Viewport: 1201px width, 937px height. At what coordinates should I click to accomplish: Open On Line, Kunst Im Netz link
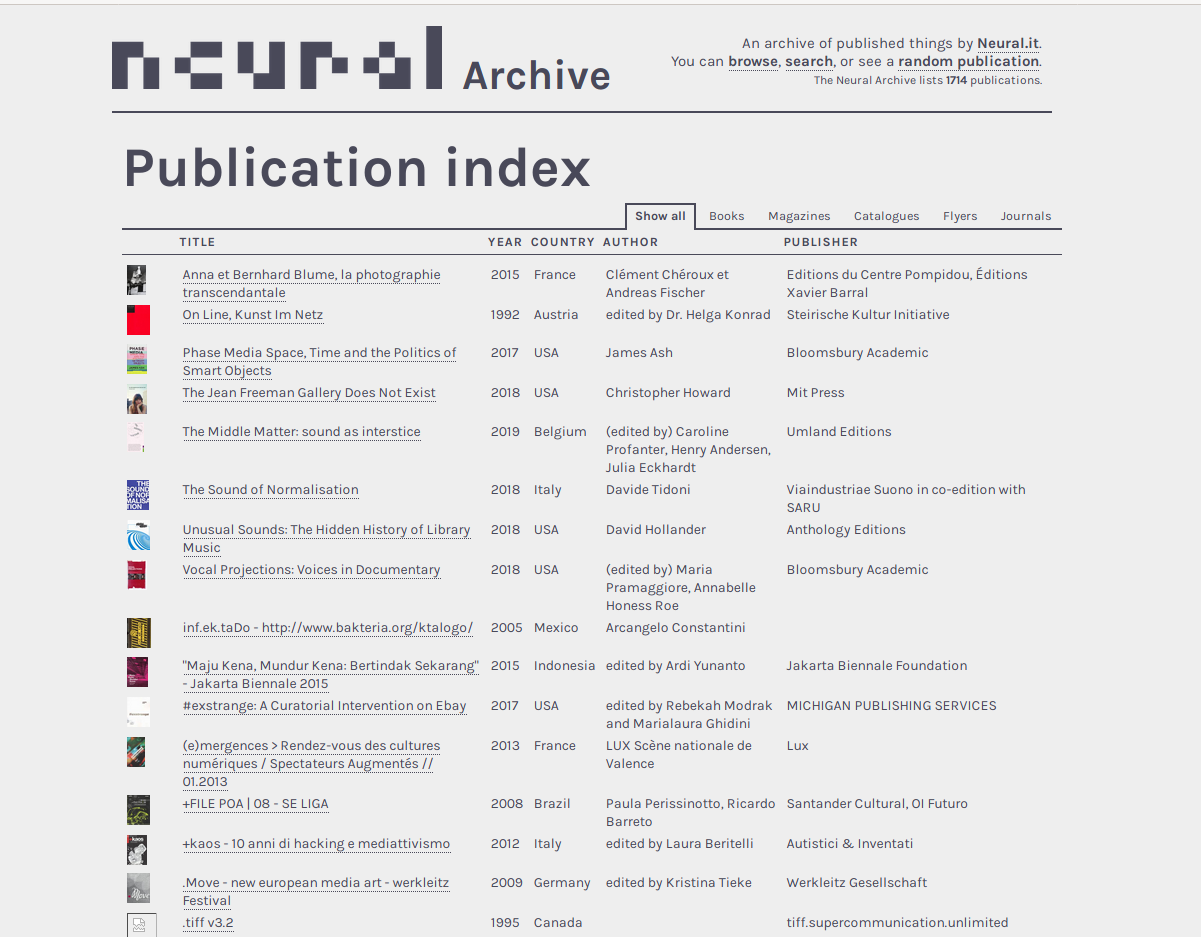coord(253,315)
